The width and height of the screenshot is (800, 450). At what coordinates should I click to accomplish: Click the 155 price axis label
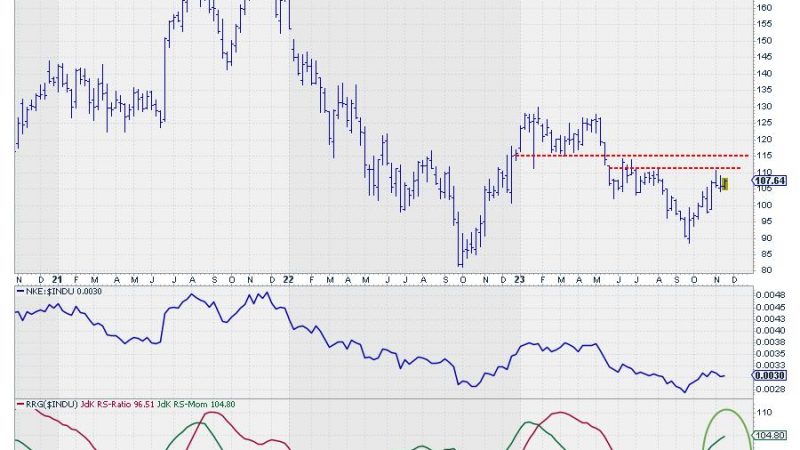764,24
